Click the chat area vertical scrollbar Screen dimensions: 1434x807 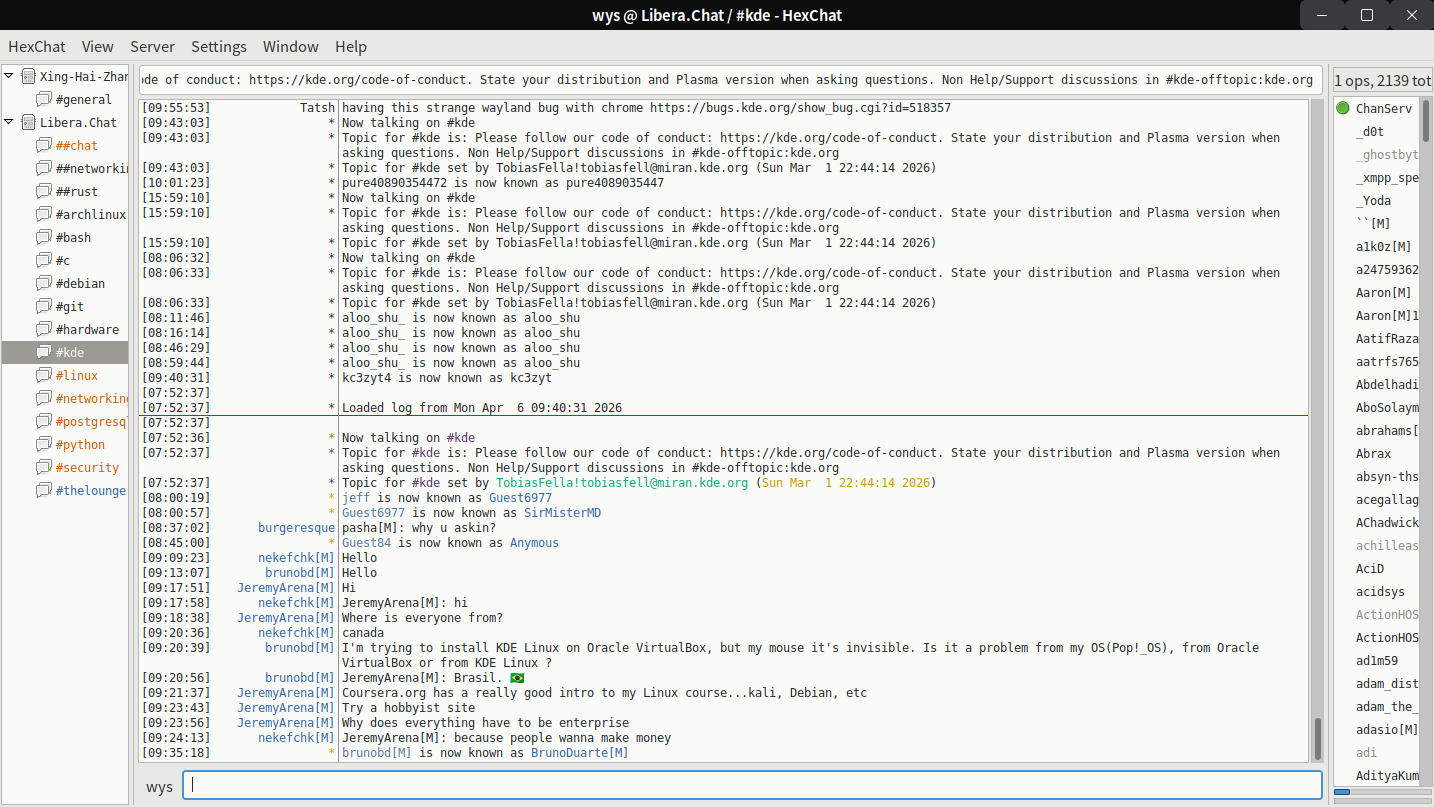1317,738
